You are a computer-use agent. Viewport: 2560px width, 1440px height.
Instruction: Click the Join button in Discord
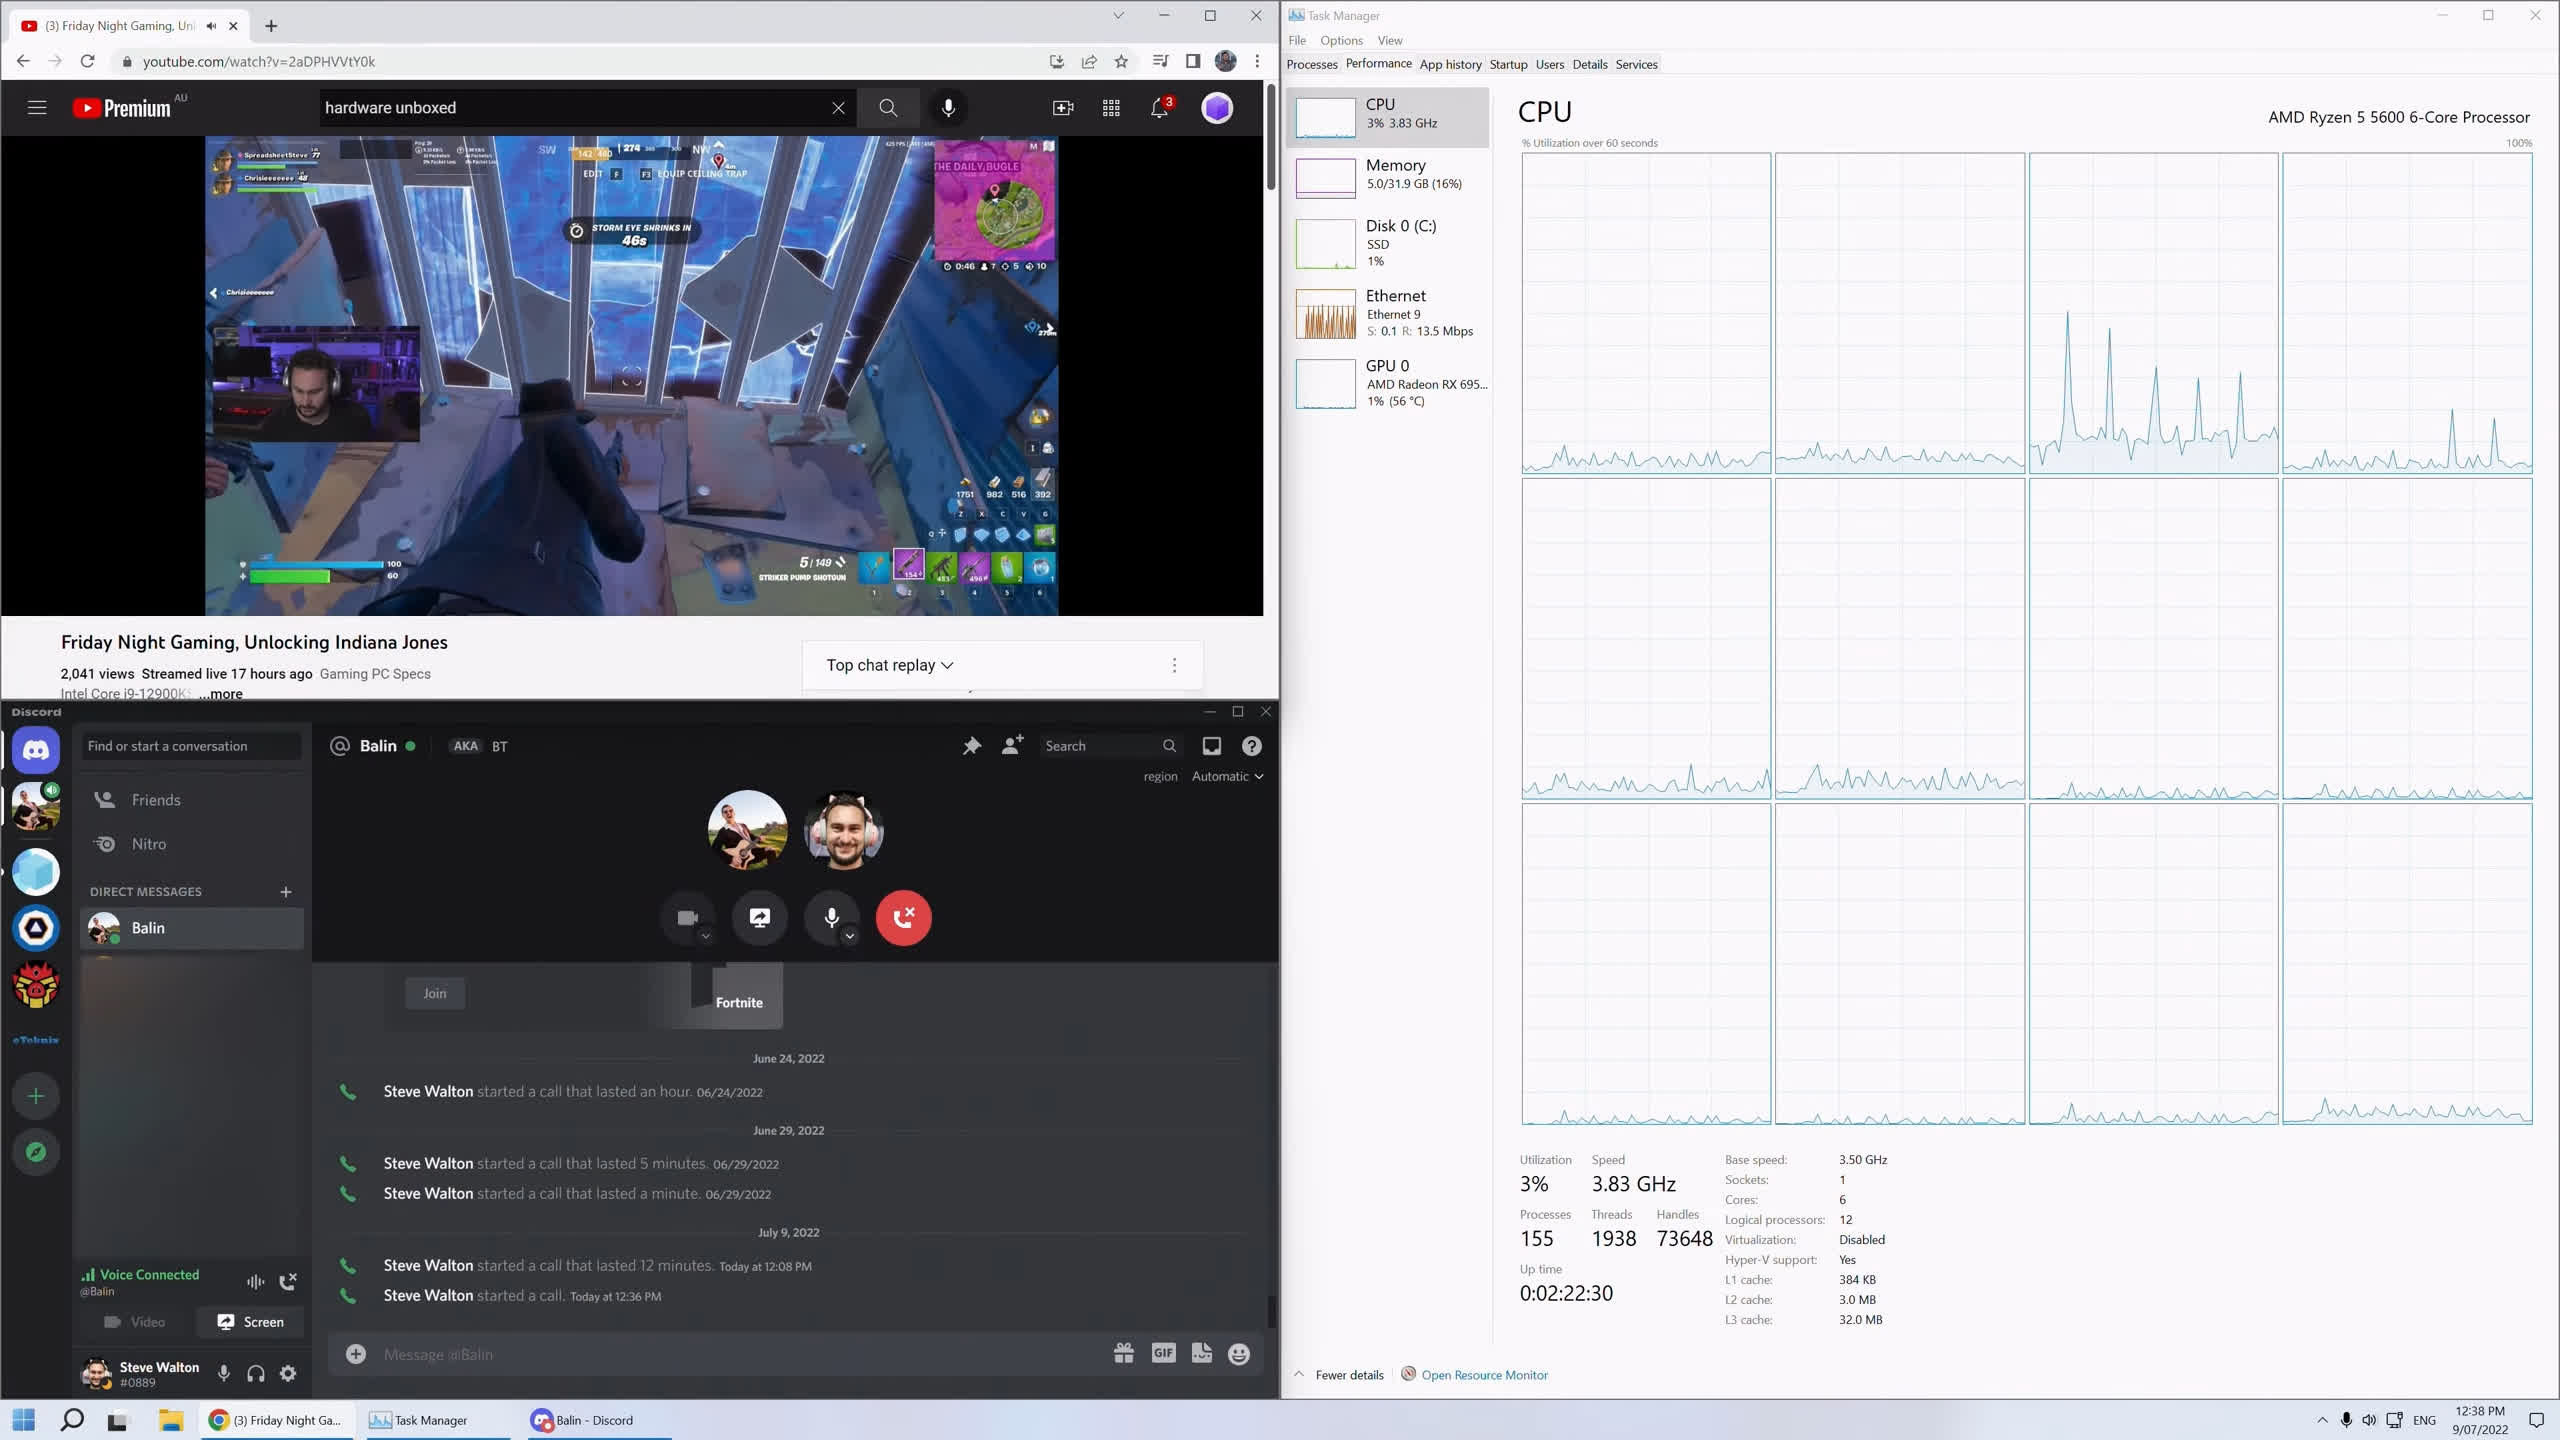434,993
